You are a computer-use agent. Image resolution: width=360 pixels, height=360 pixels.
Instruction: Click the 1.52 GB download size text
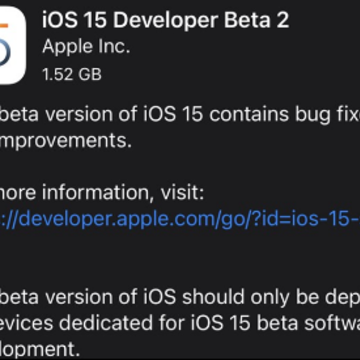[72, 74]
